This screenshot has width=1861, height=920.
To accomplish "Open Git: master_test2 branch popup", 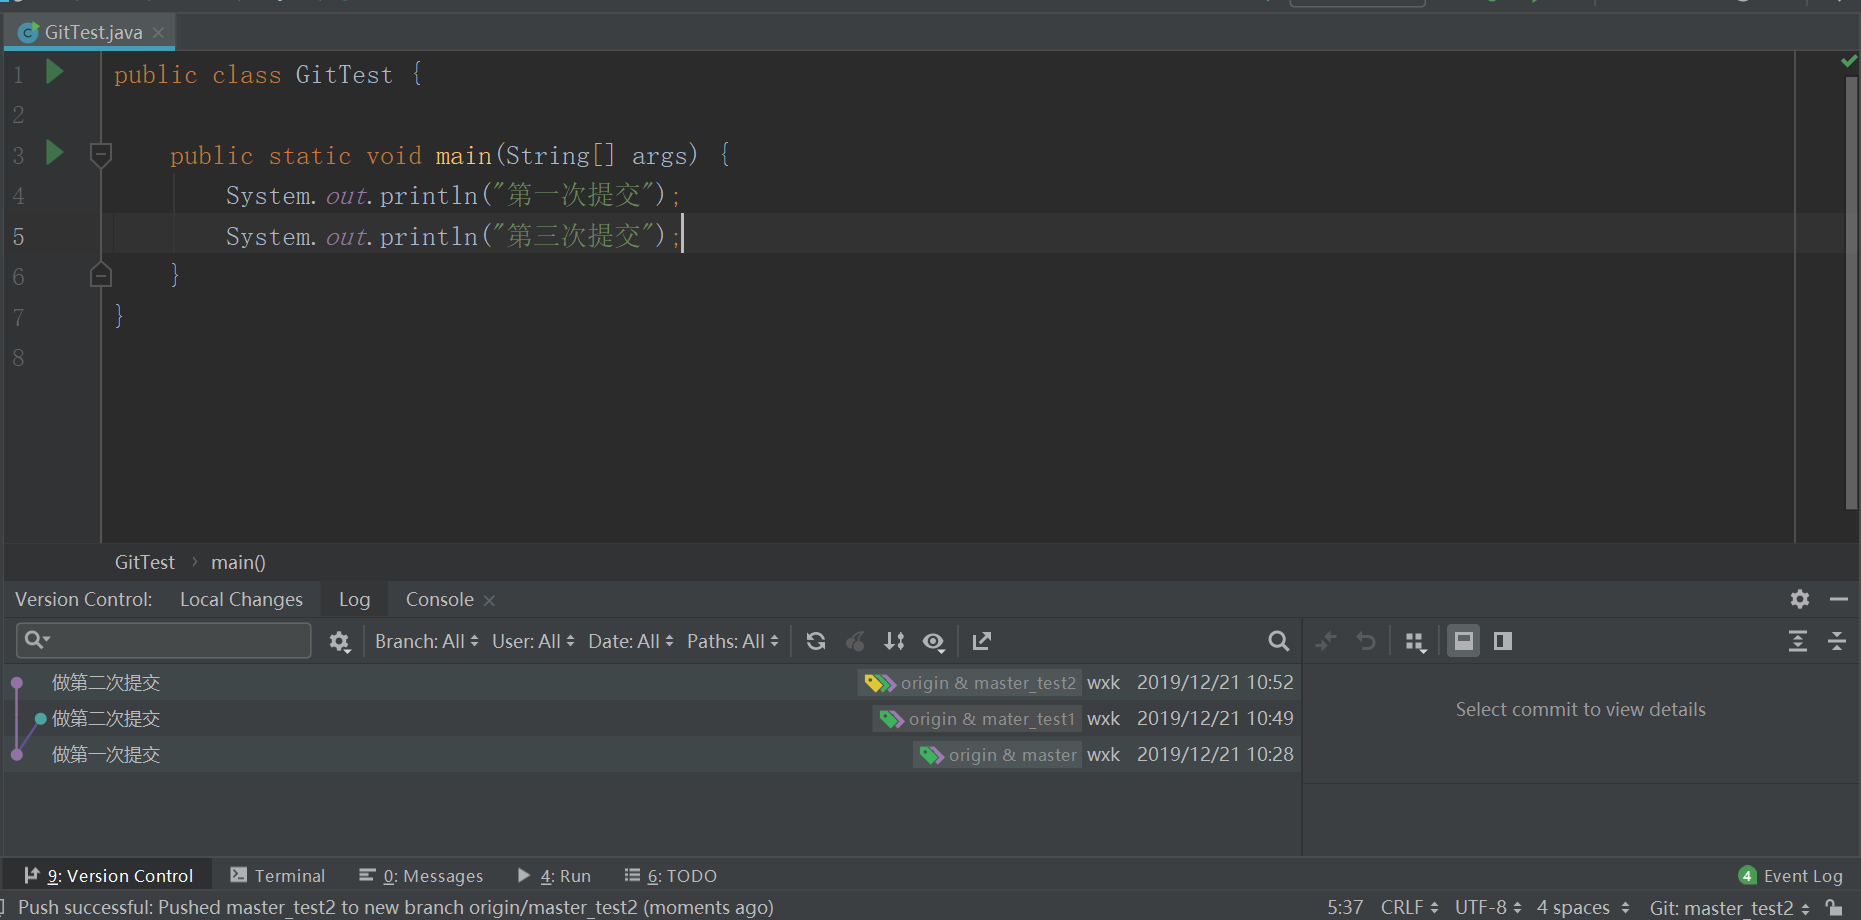I will (x=1729, y=906).
